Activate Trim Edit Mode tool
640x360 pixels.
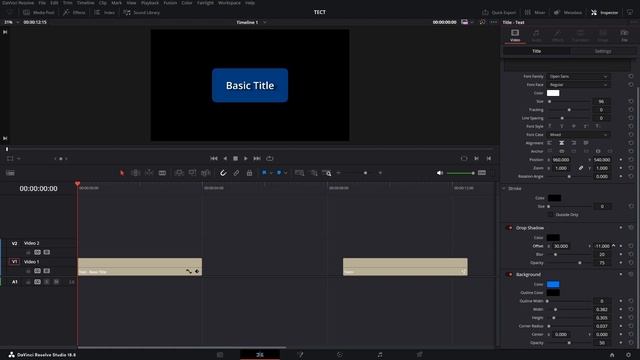point(136,173)
